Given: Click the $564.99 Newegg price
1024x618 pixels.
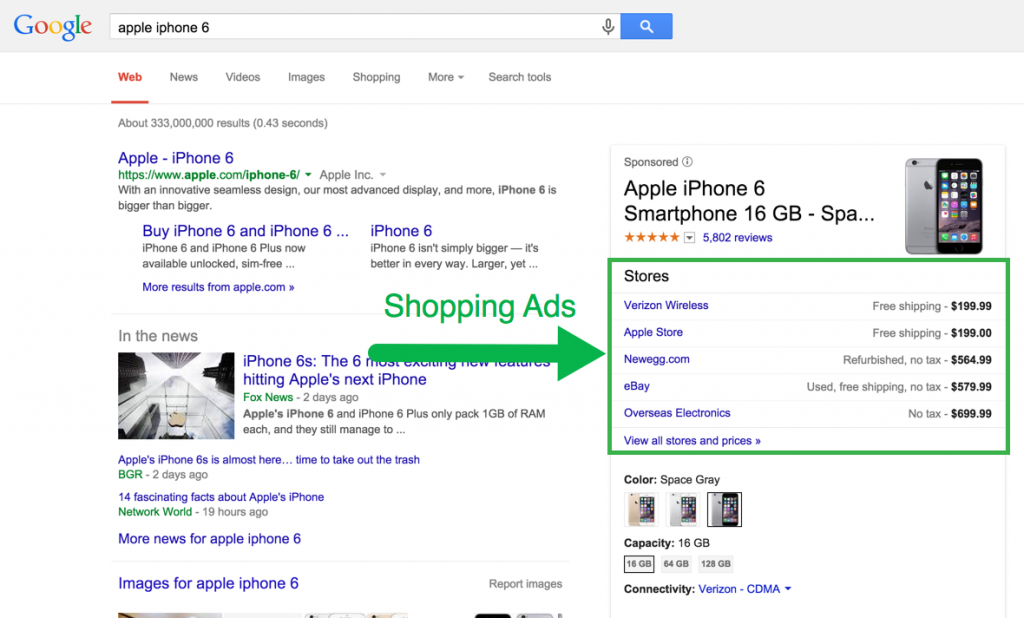Looking at the screenshot, I should click(971, 360).
